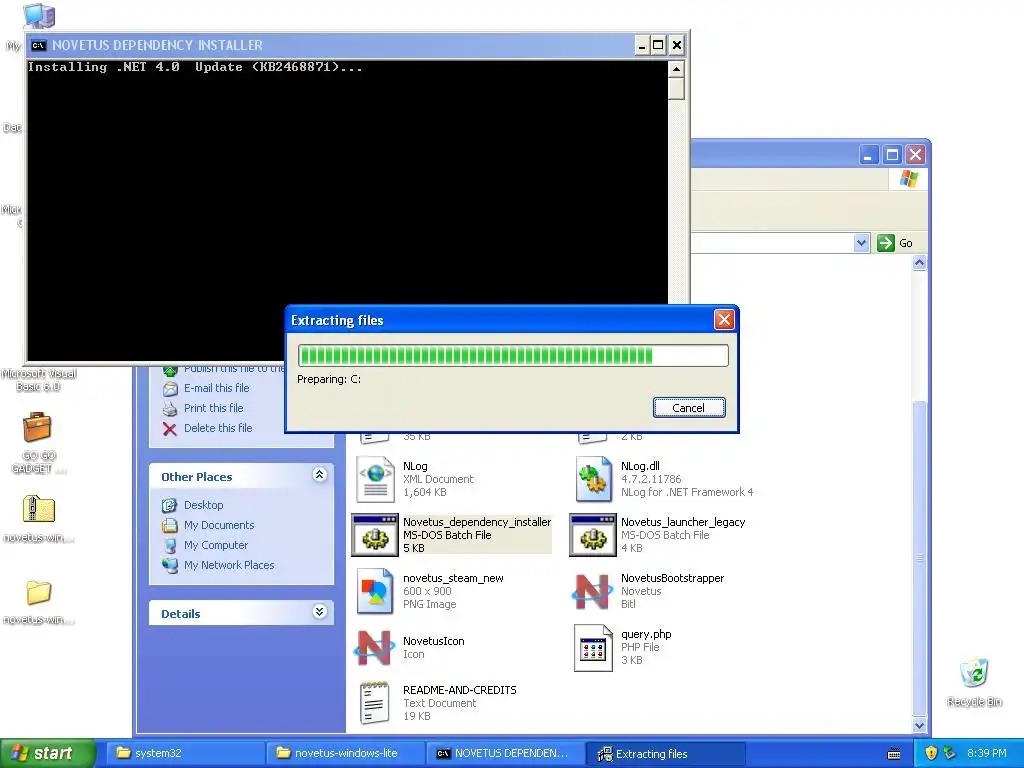Minimize the Explorer window
Screen dimensions: 1024x768
coord(868,155)
